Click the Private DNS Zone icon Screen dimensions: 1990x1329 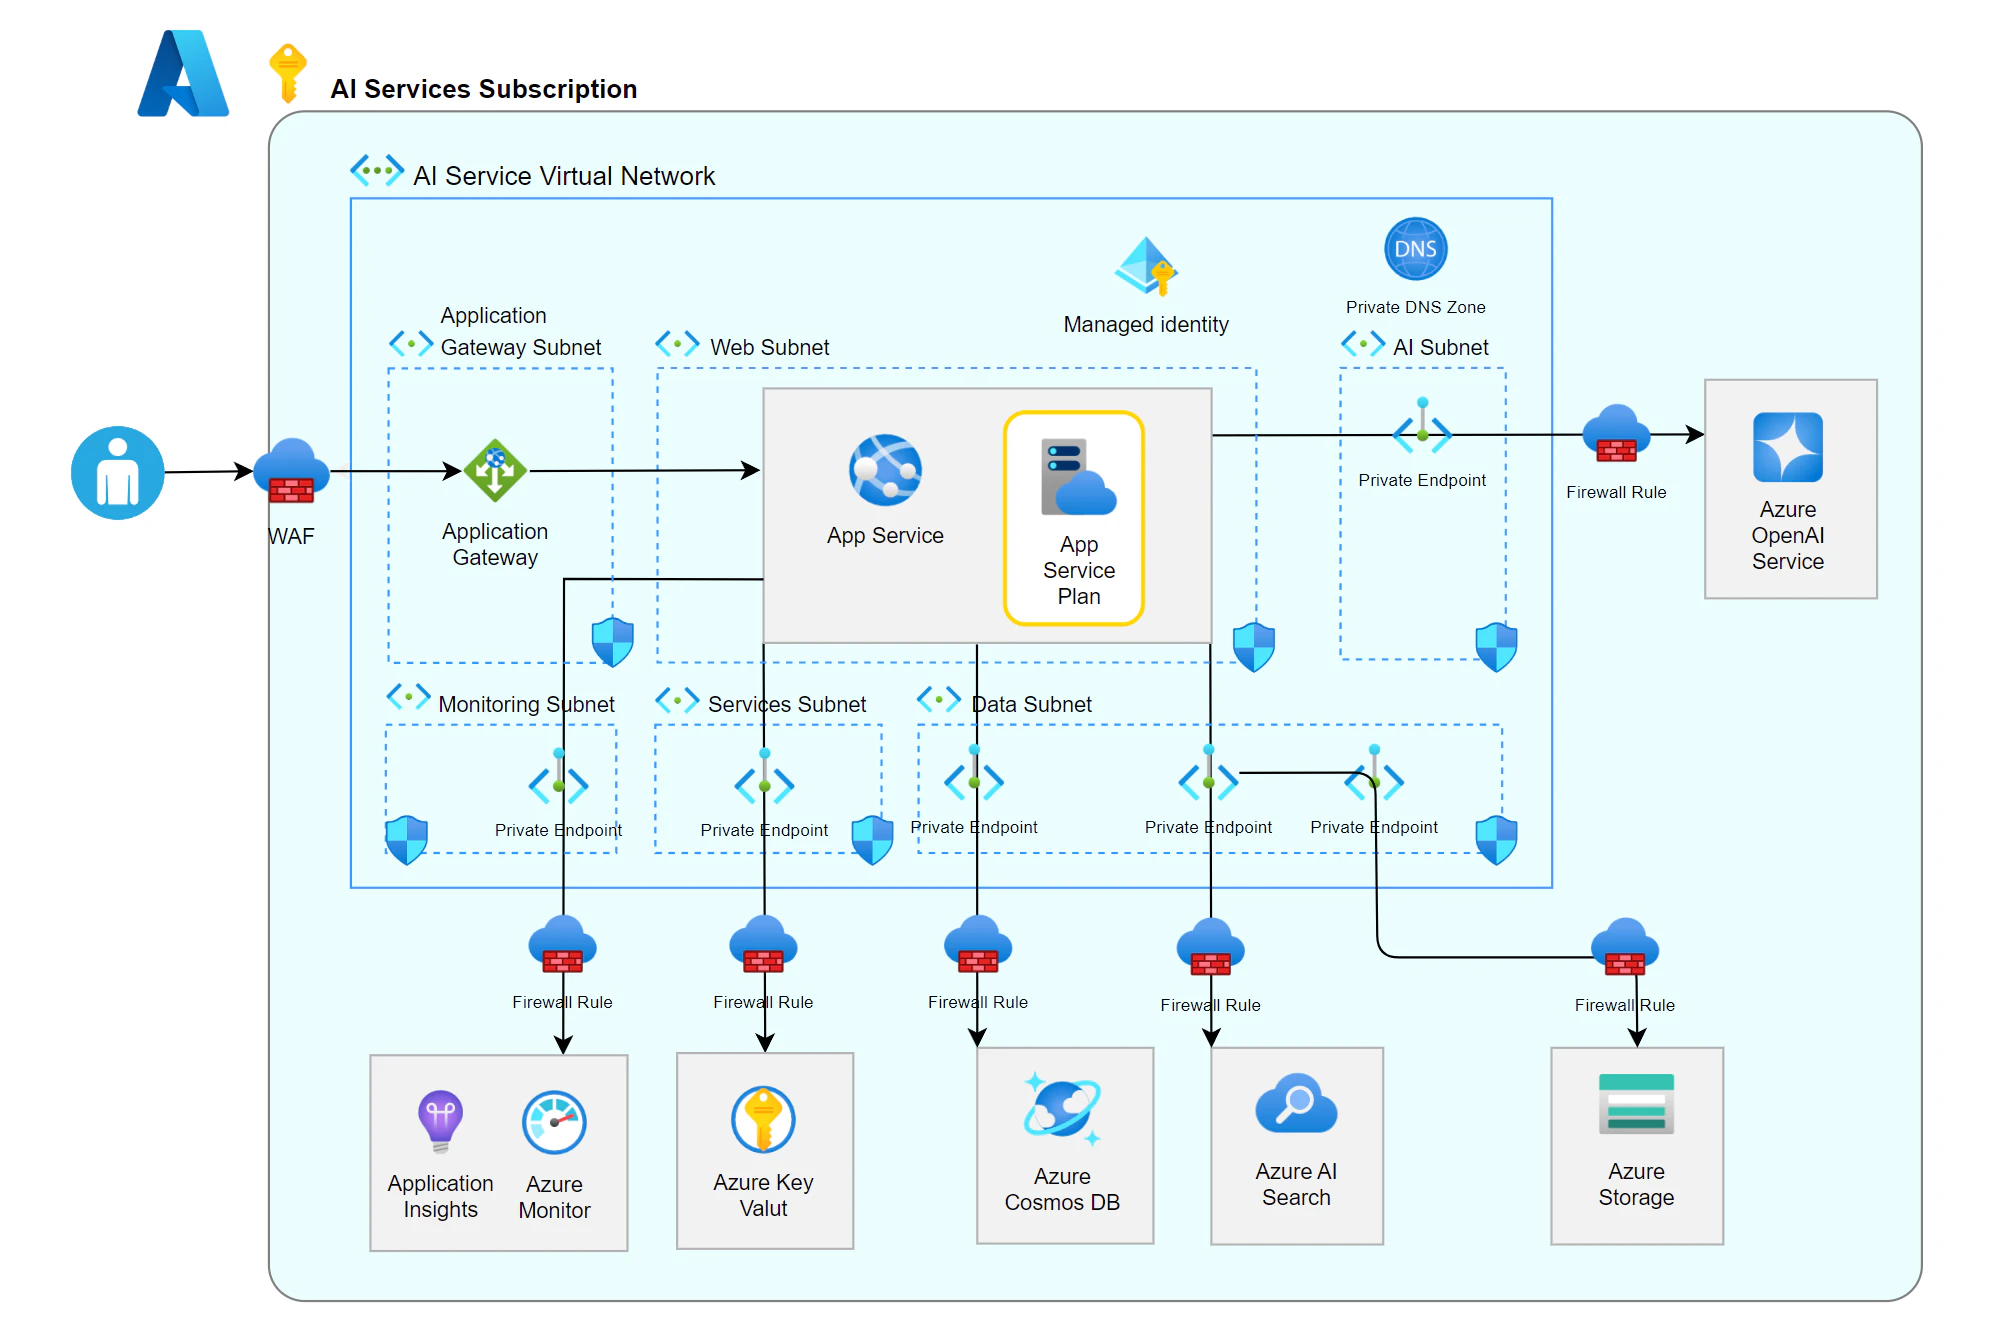point(1415,249)
